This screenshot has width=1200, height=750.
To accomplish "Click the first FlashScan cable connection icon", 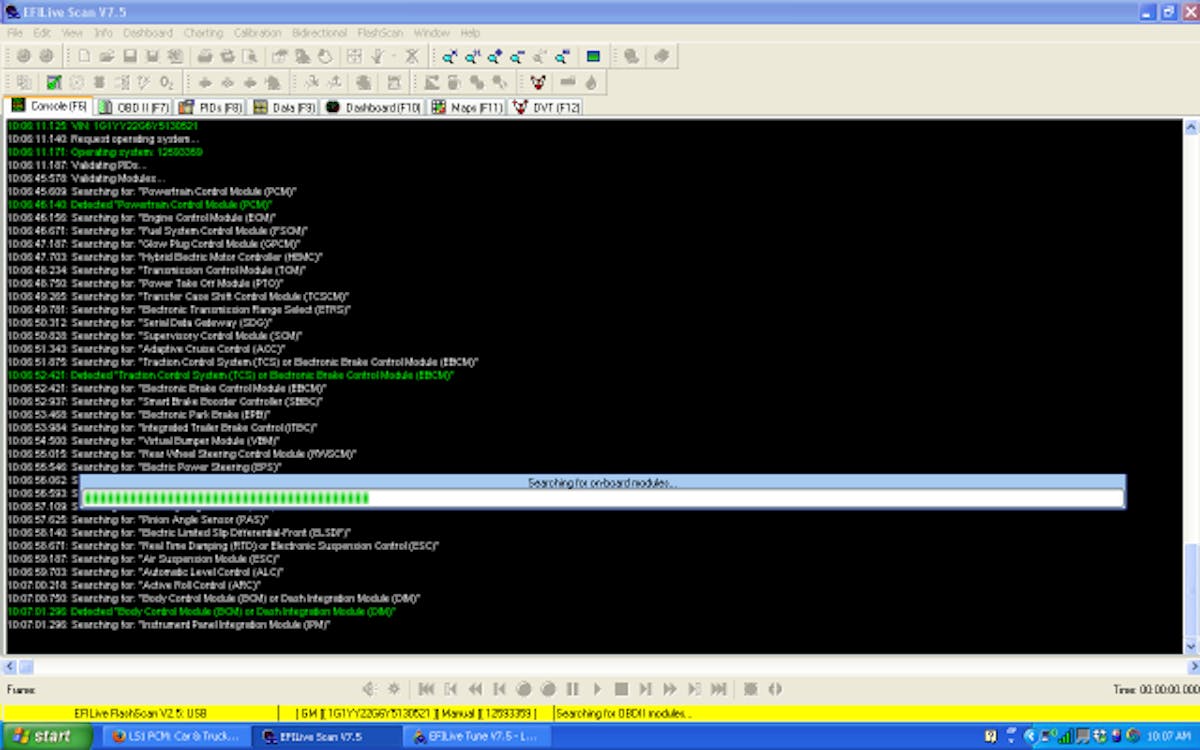I will pyautogui.click(x=23, y=55).
